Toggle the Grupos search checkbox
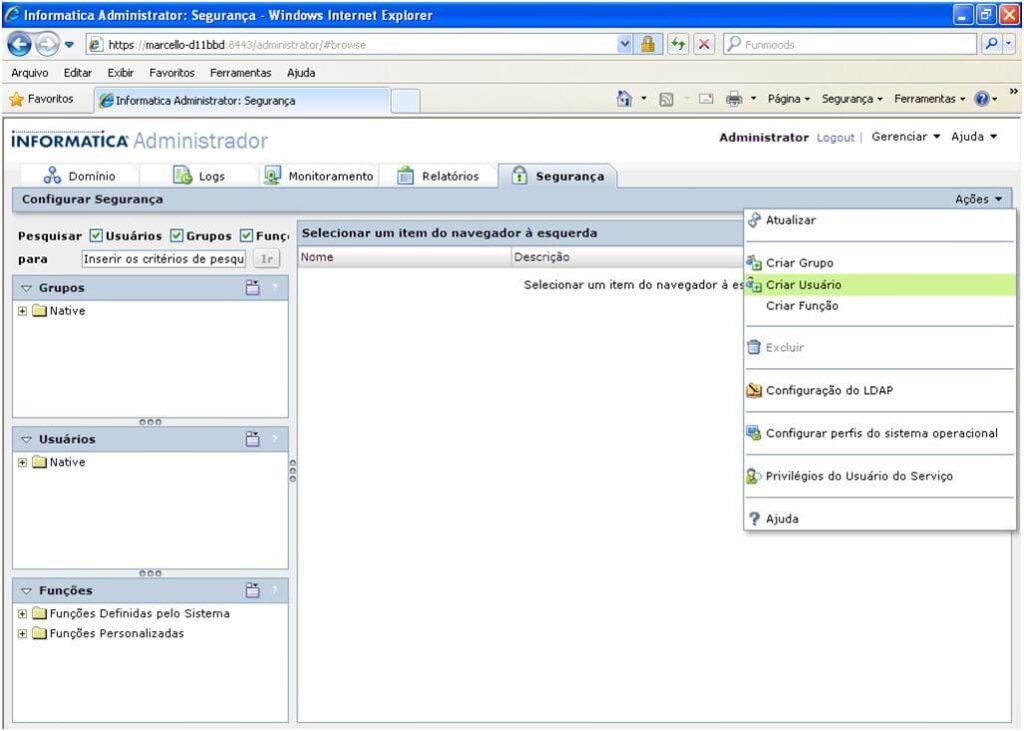 (x=176, y=236)
